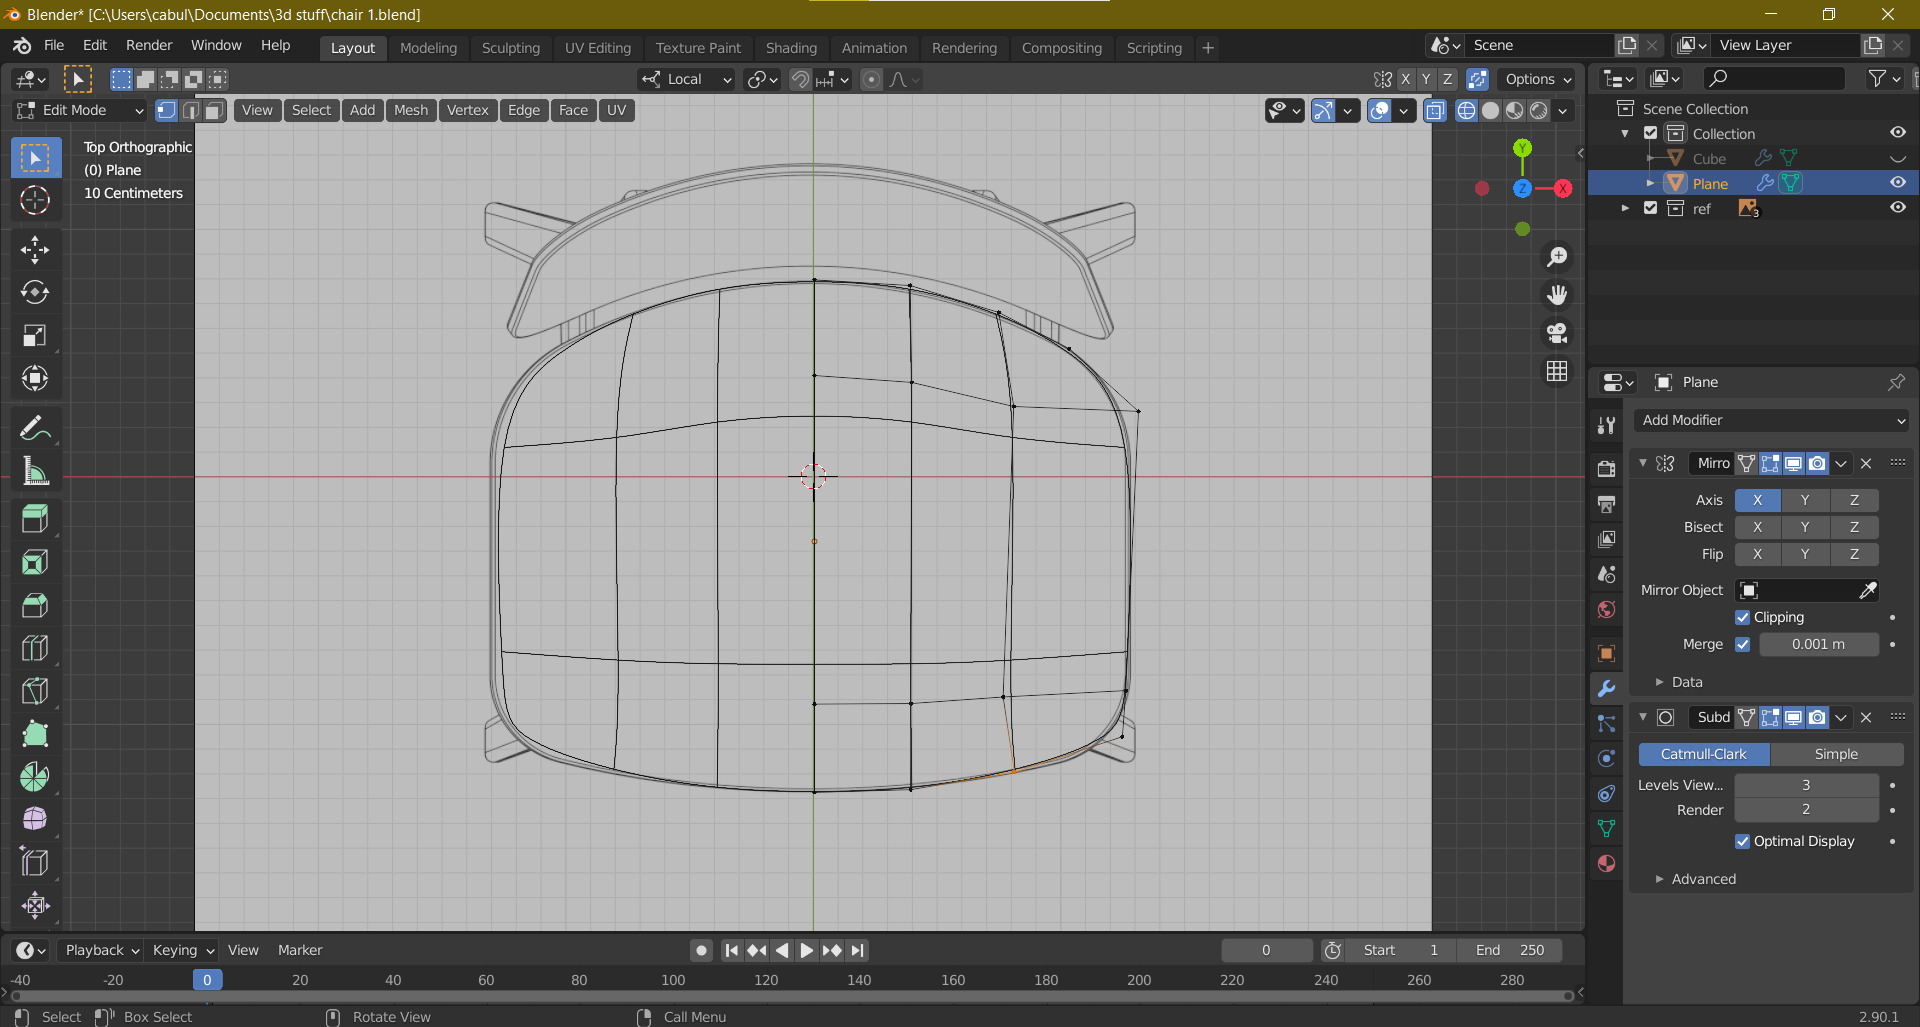This screenshot has height=1027, width=1920.
Task: Toggle the camera view icon
Action: pyautogui.click(x=1557, y=333)
